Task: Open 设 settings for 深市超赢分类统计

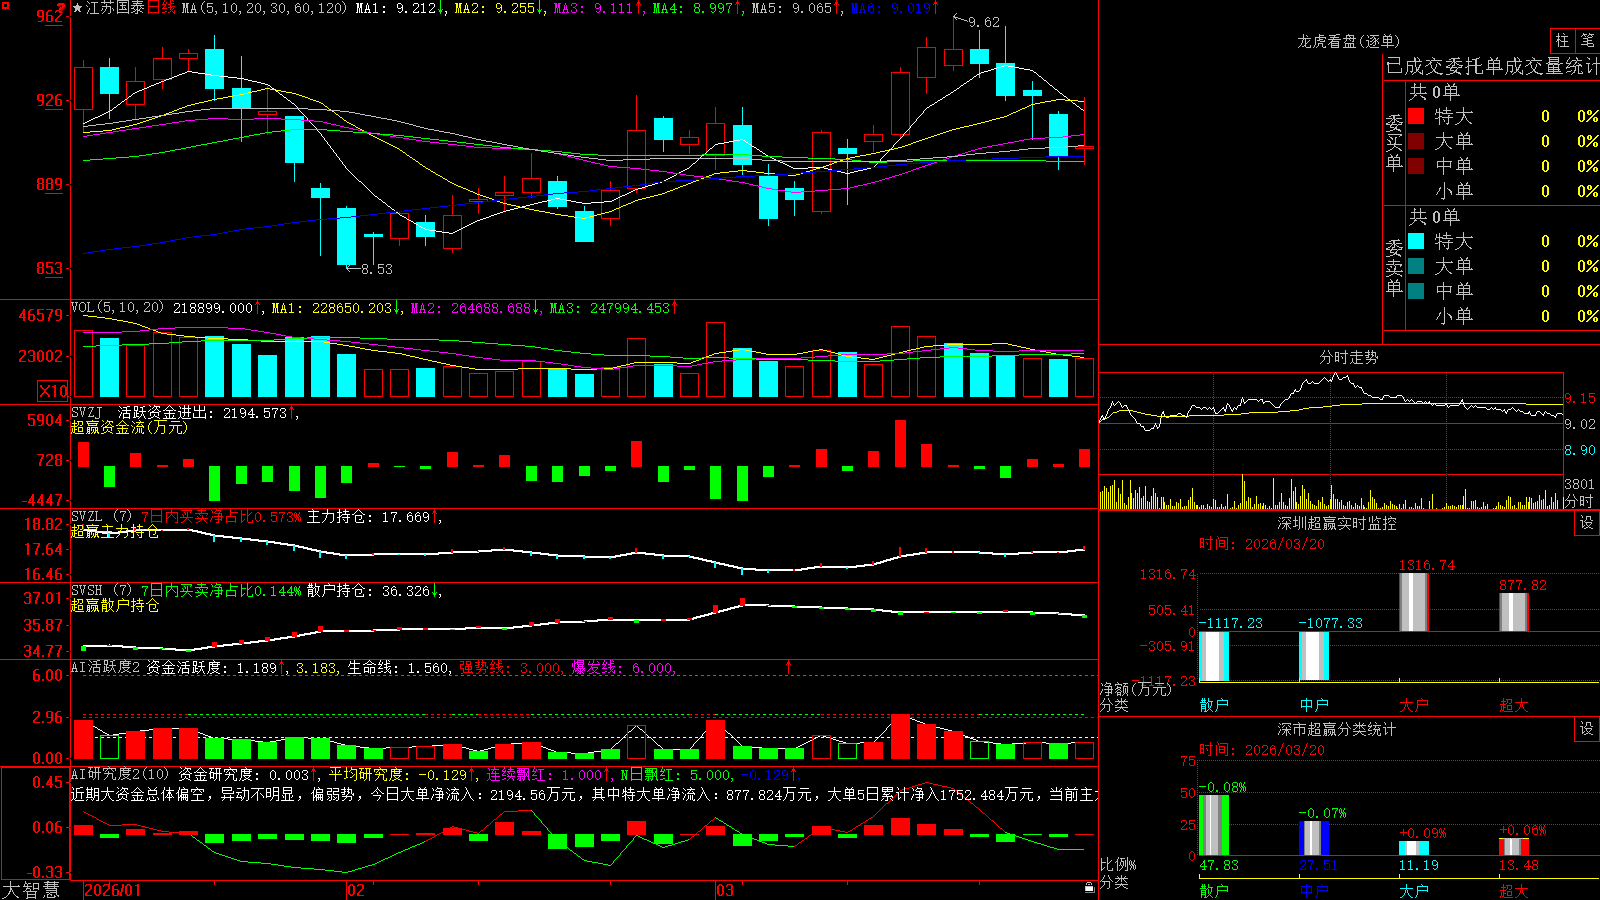Action: click(x=1587, y=729)
